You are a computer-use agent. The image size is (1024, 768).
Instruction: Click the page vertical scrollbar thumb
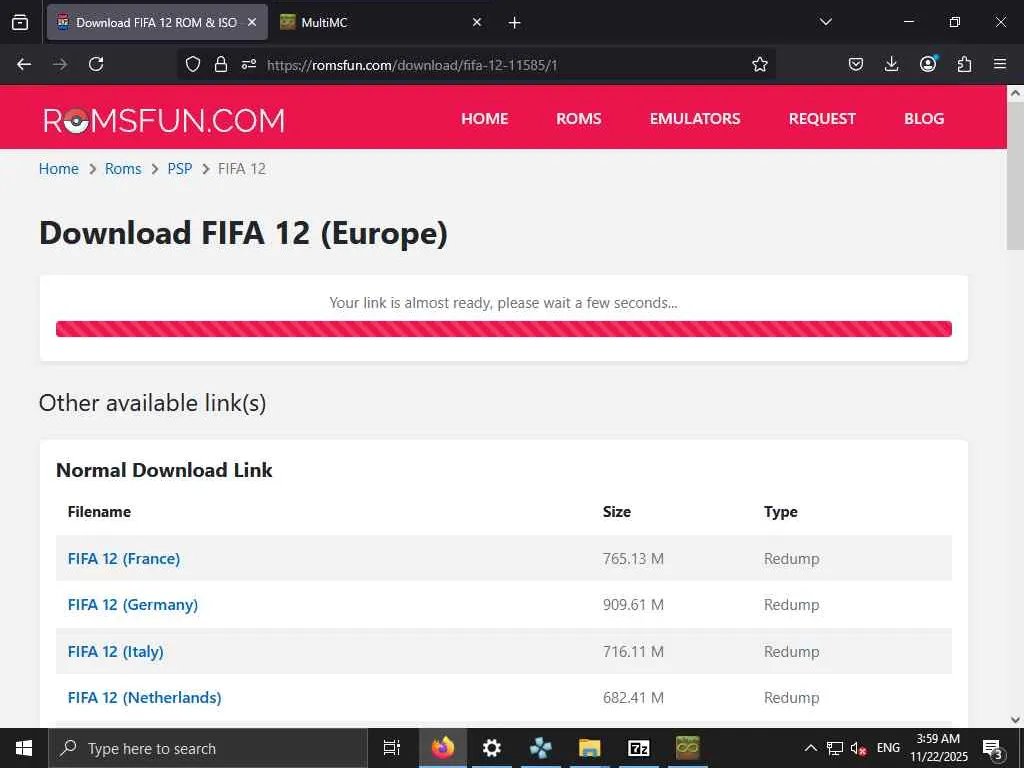coord(1015,176)
